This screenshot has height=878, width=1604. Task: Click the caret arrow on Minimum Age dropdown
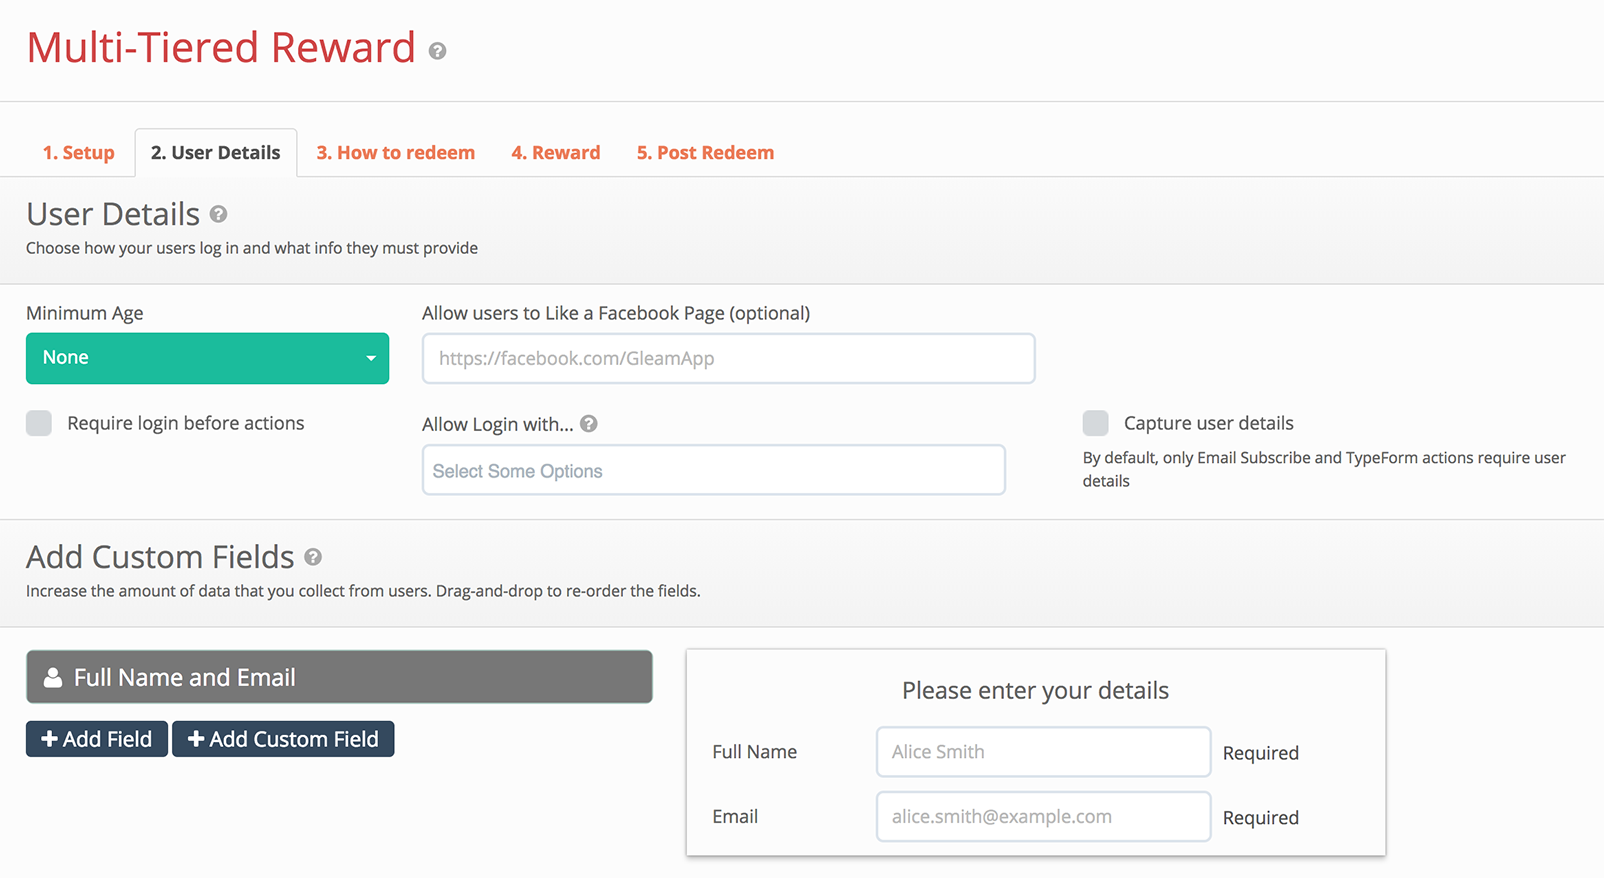[371, 358]
